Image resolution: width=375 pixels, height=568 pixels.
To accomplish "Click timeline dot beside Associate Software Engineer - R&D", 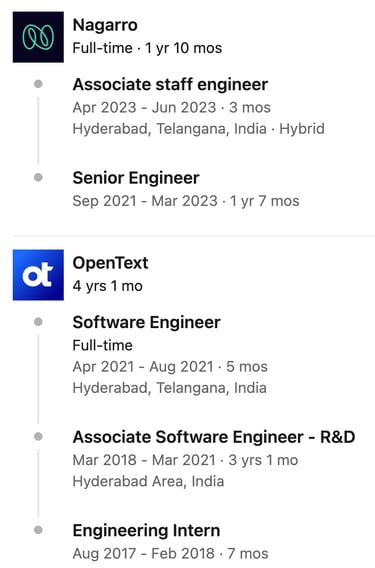I will [38, 437].
